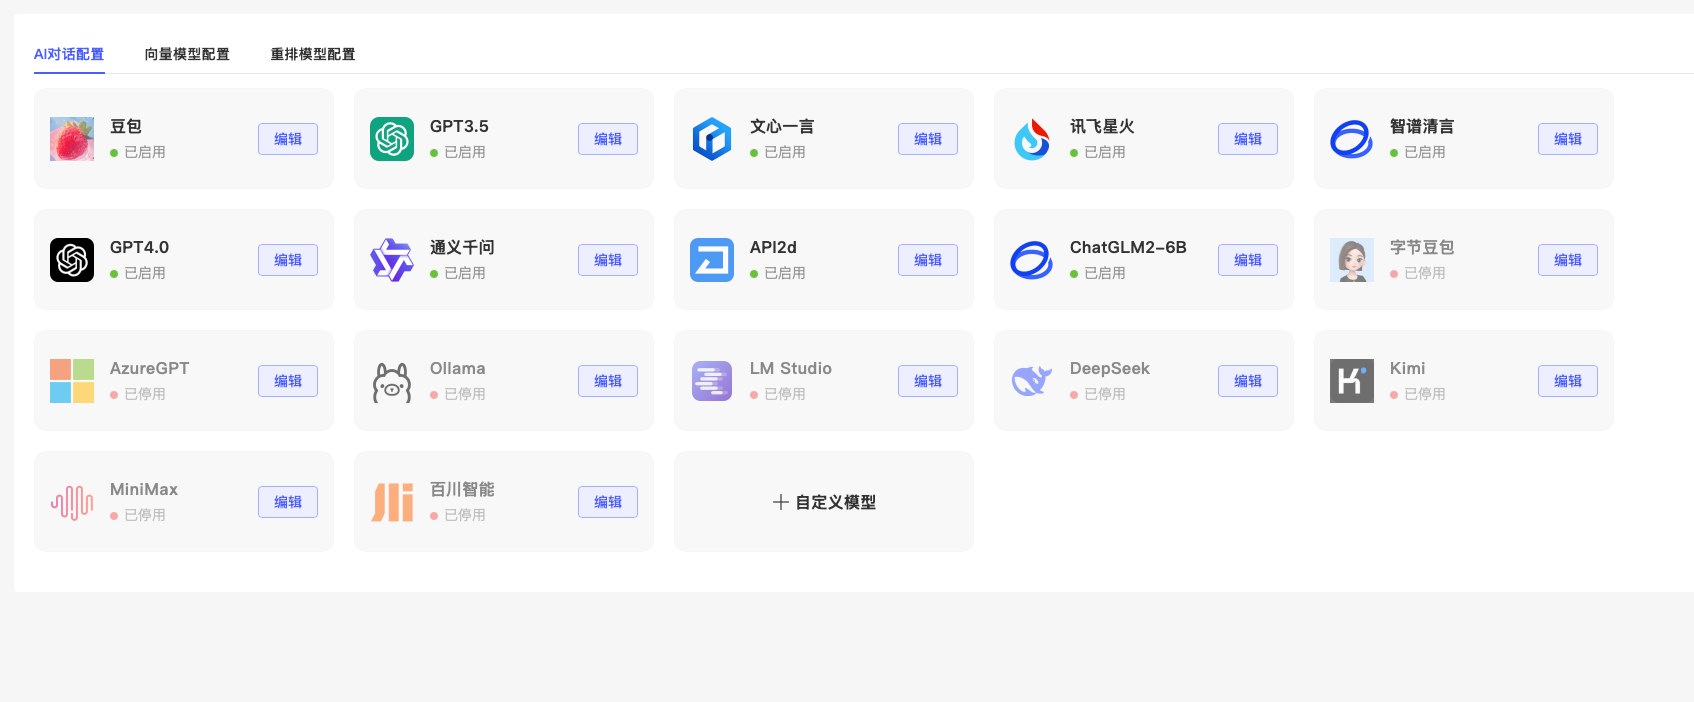
Task: Click the 百川智能 orange logo
Action: click(x=392, y=502)
